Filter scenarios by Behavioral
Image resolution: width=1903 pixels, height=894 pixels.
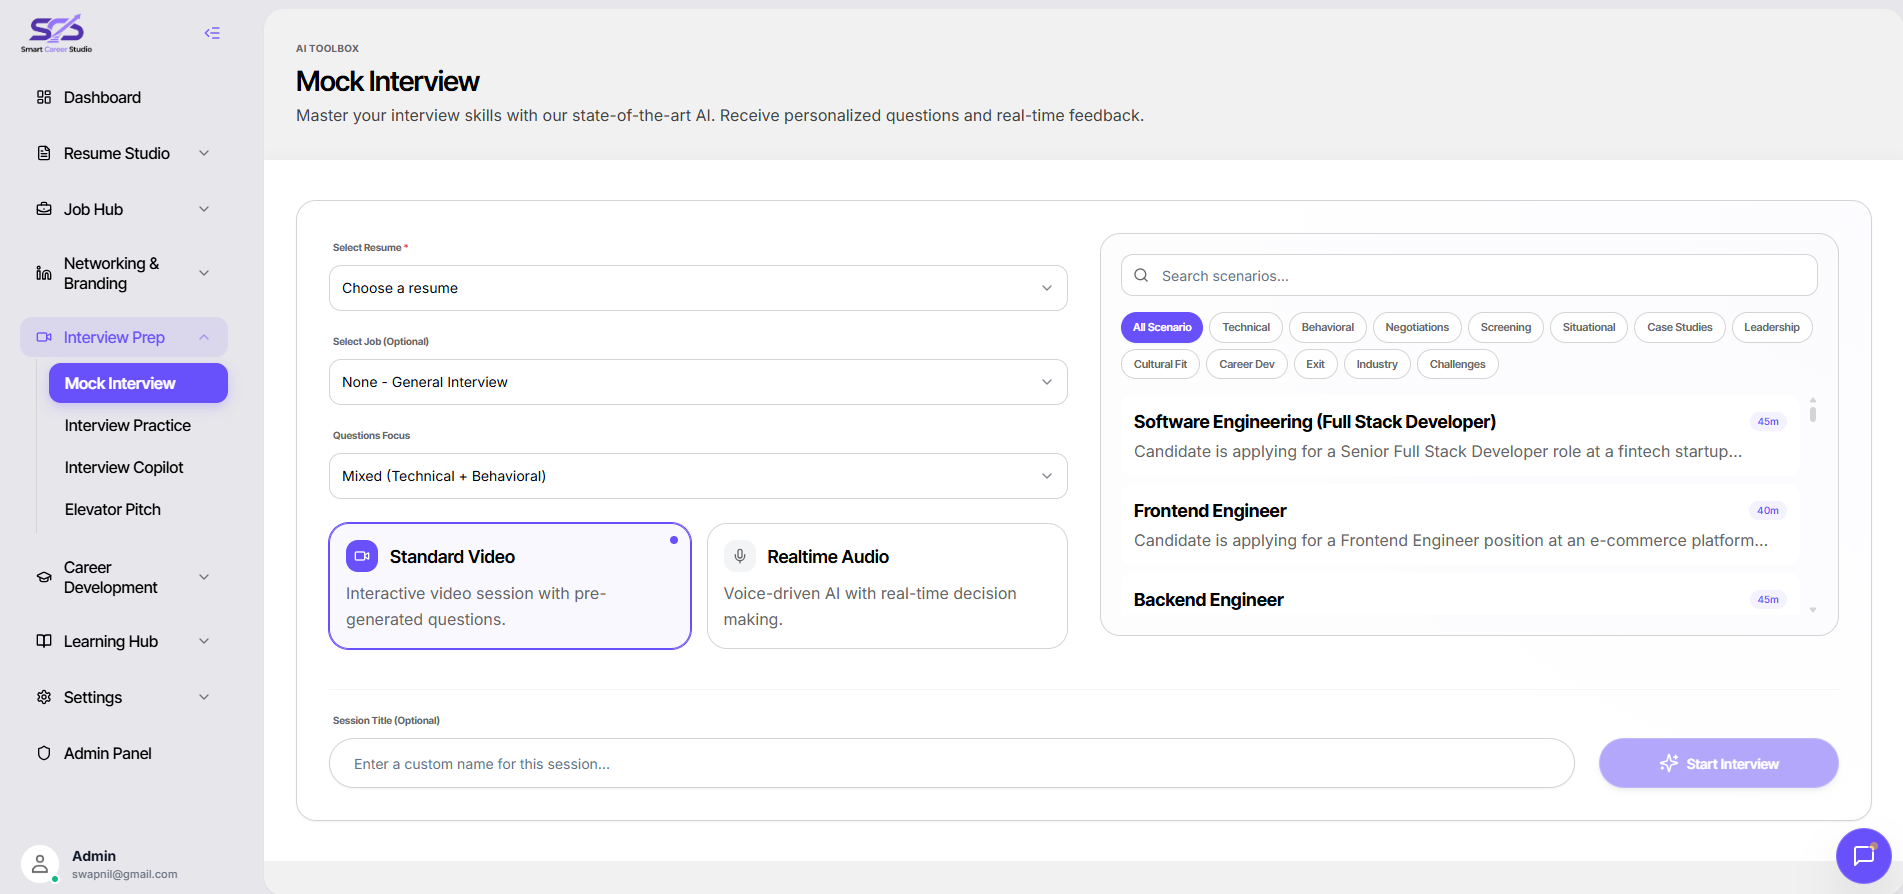click(x=1327, y=327)
